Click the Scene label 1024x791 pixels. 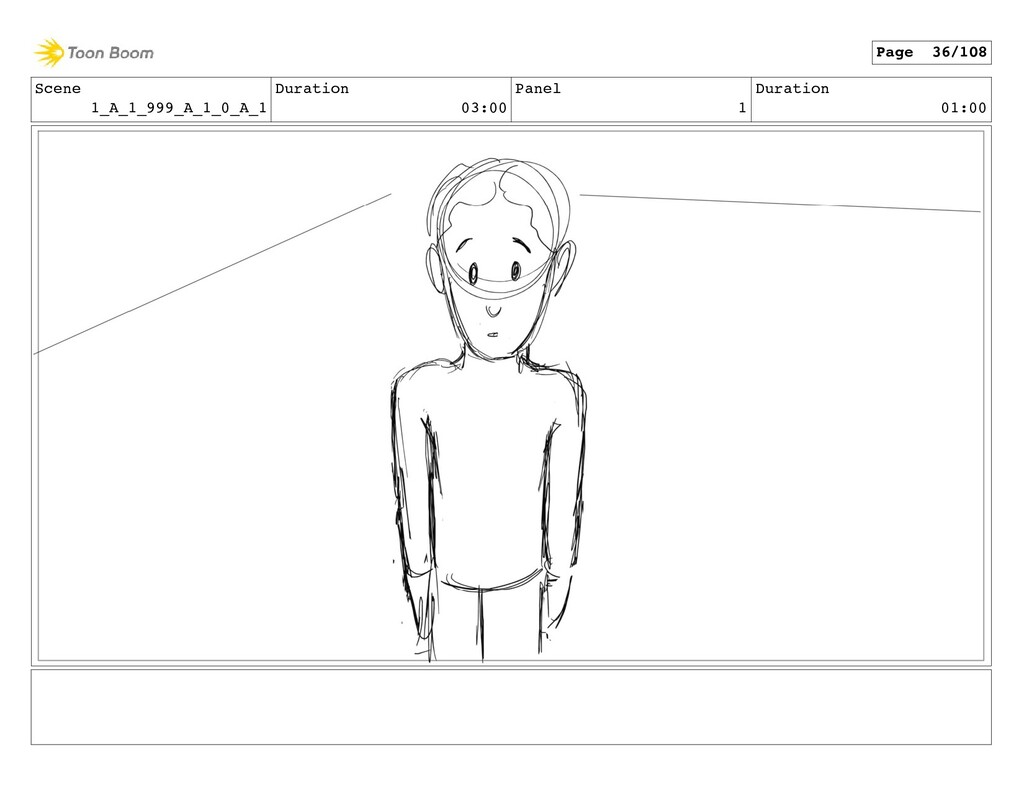pos(57,89)
